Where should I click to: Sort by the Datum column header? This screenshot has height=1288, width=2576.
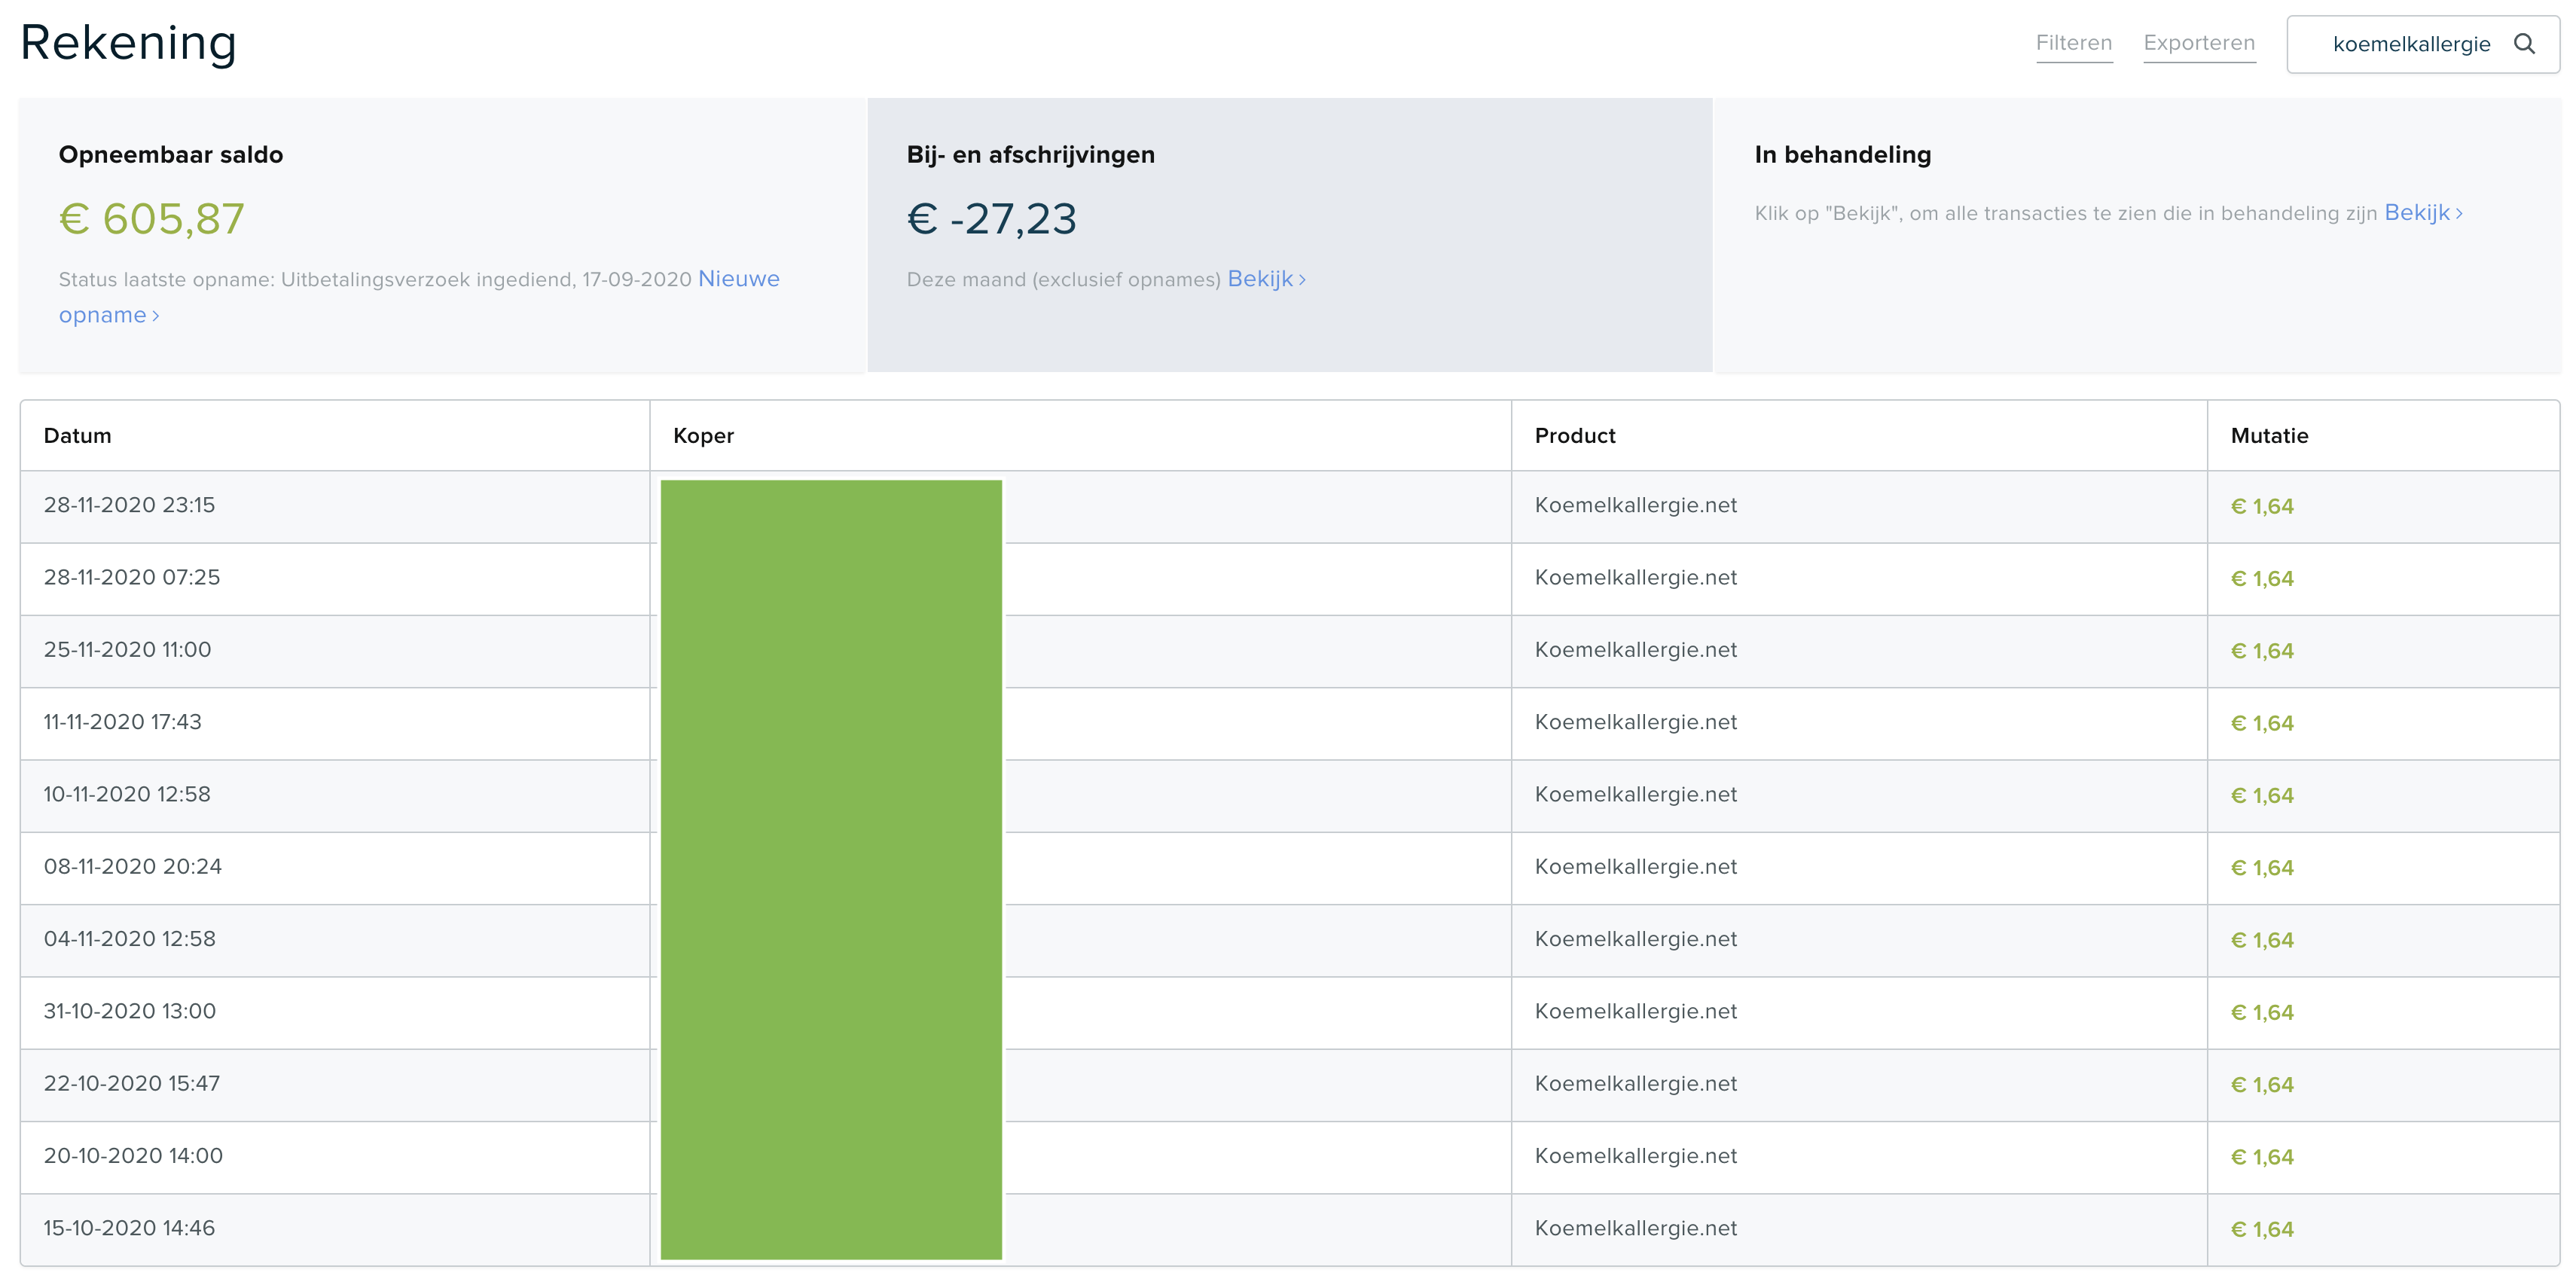78,436
